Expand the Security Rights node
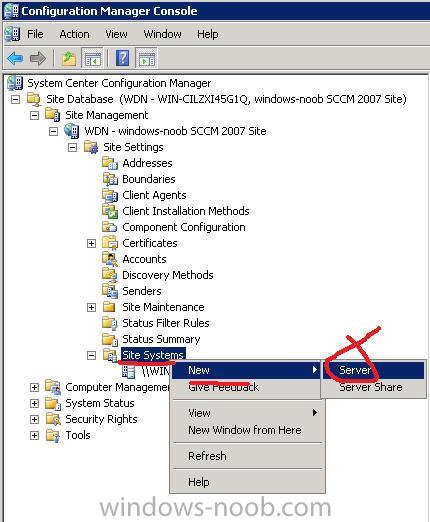This screenshot has width=430, height=522. pyautogui.click(x=34, y=419)
